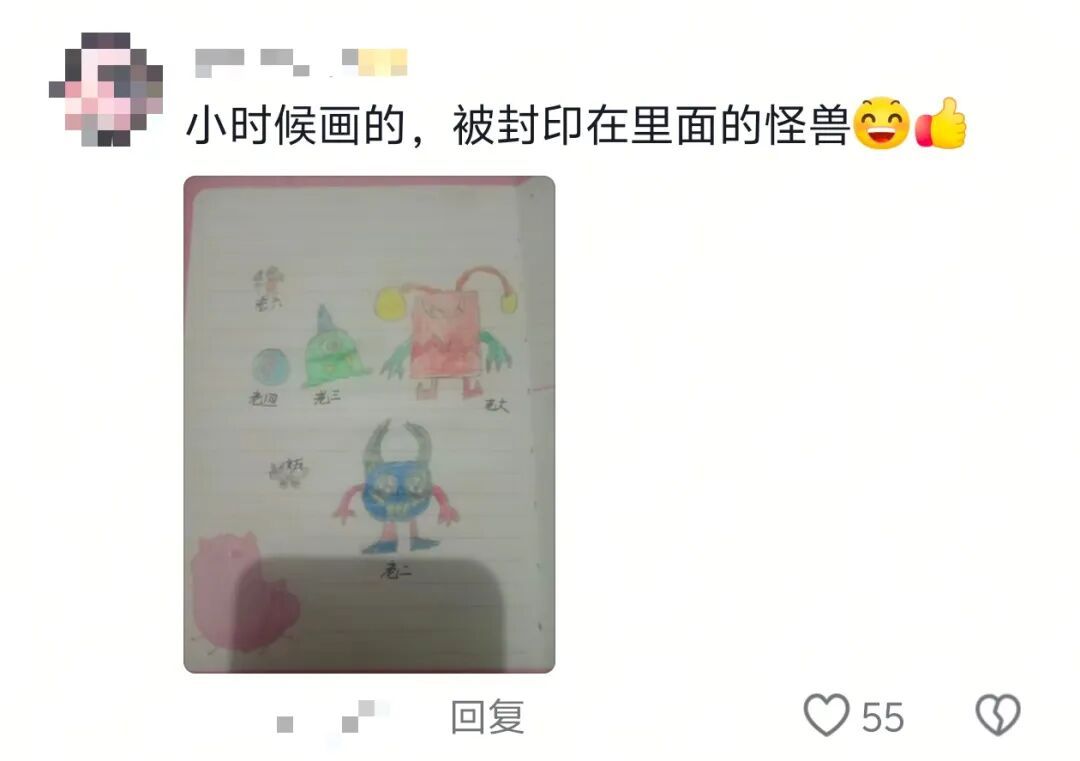1080x761 pixels.
Task: Tap the blue horned monster drawing
Action: [x=396, y=488]
